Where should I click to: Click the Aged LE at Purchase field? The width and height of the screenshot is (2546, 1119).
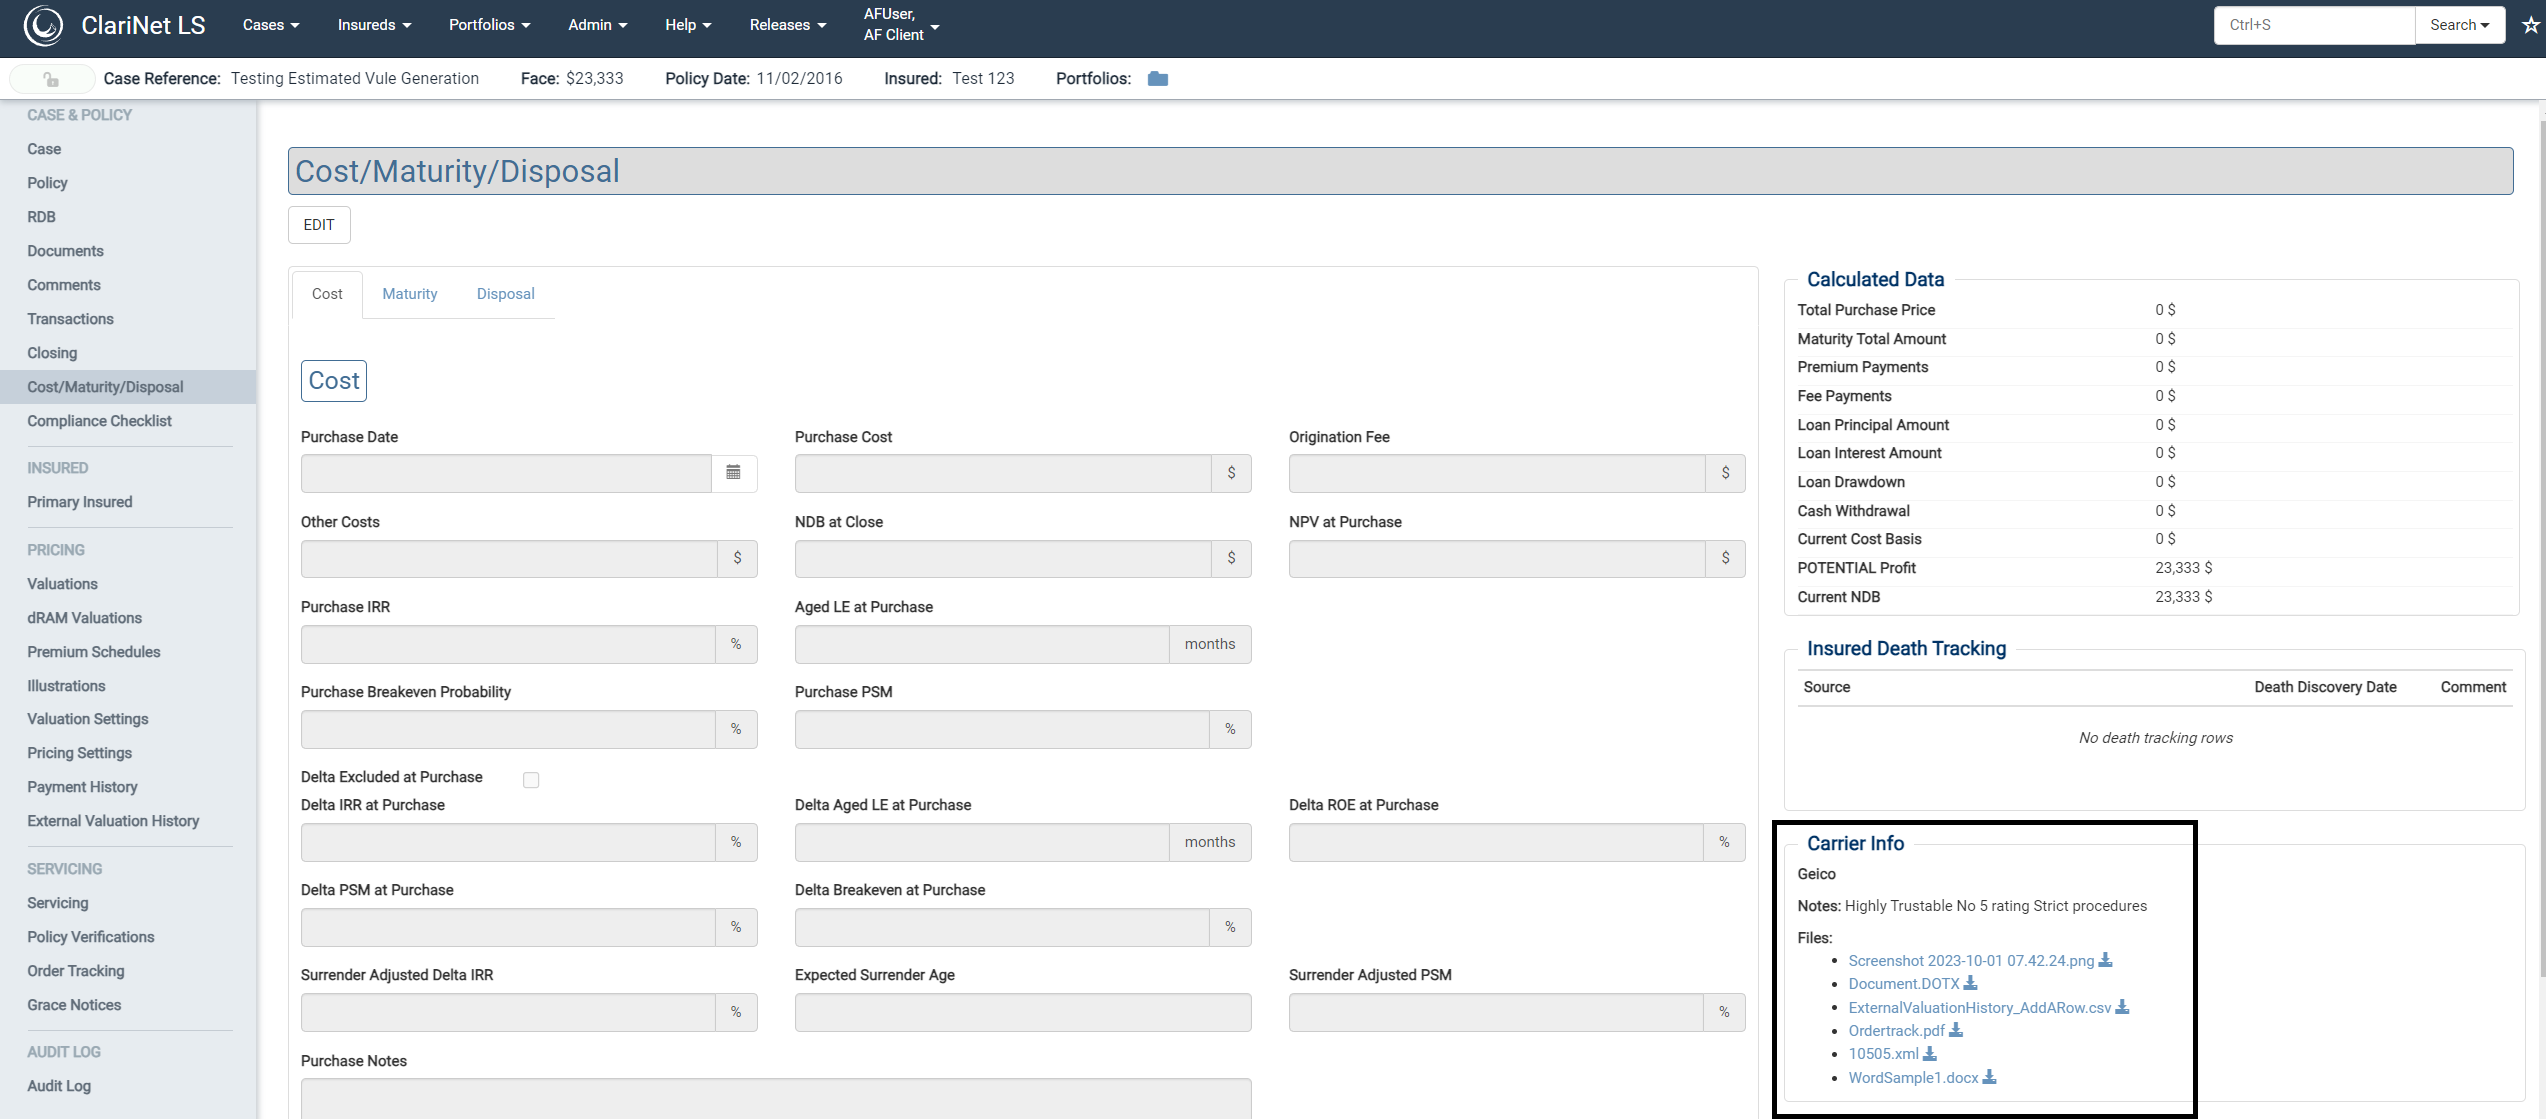[x=982, y=645]
